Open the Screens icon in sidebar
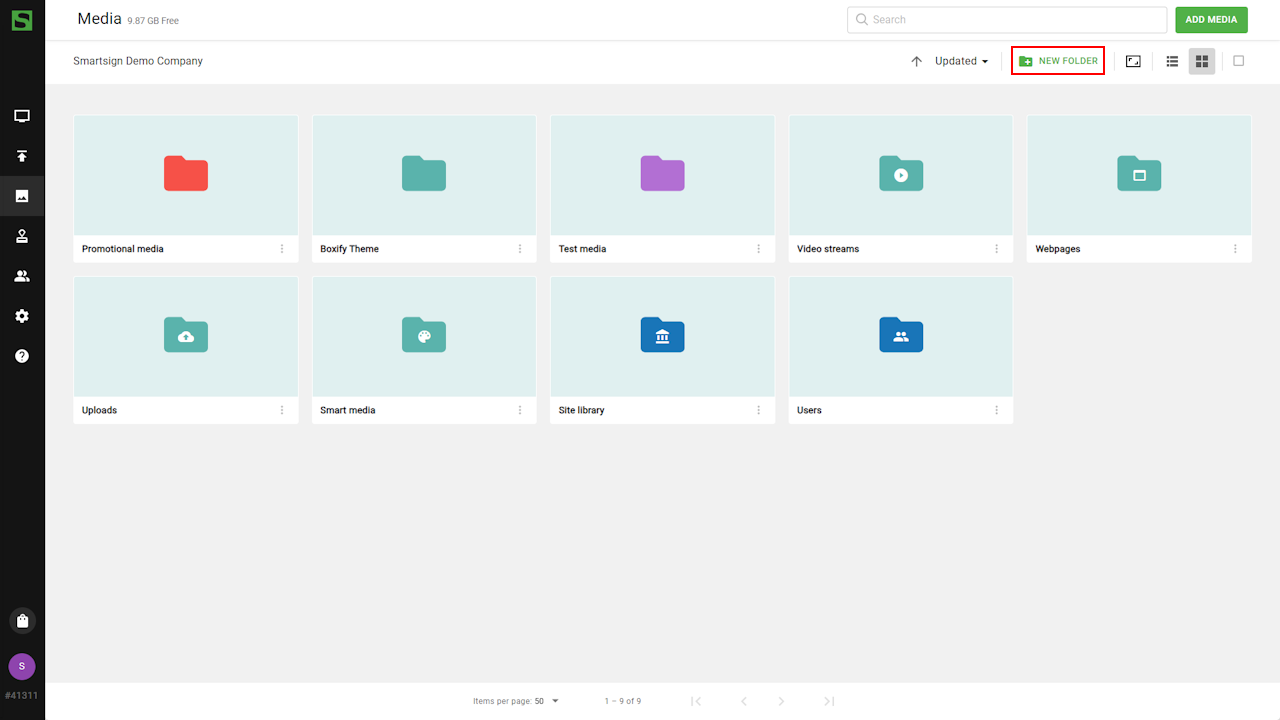 pos(22,116)
